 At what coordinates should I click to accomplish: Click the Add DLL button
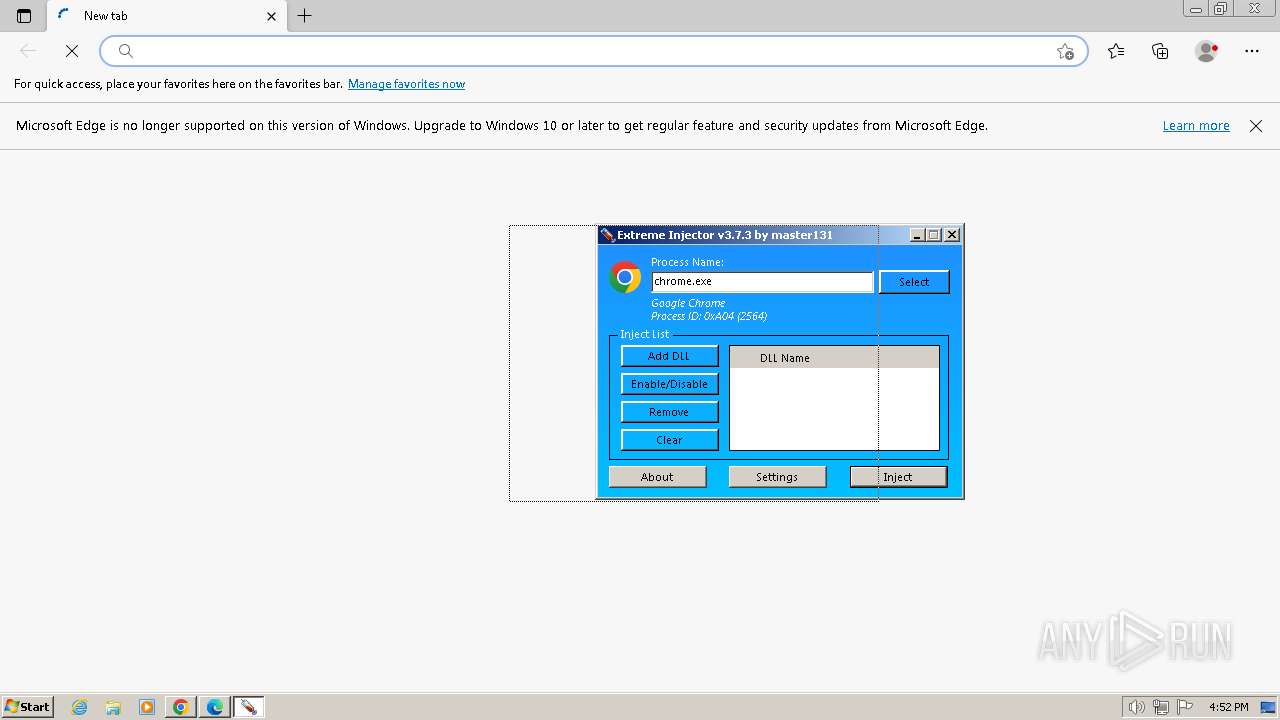(669, 356)
